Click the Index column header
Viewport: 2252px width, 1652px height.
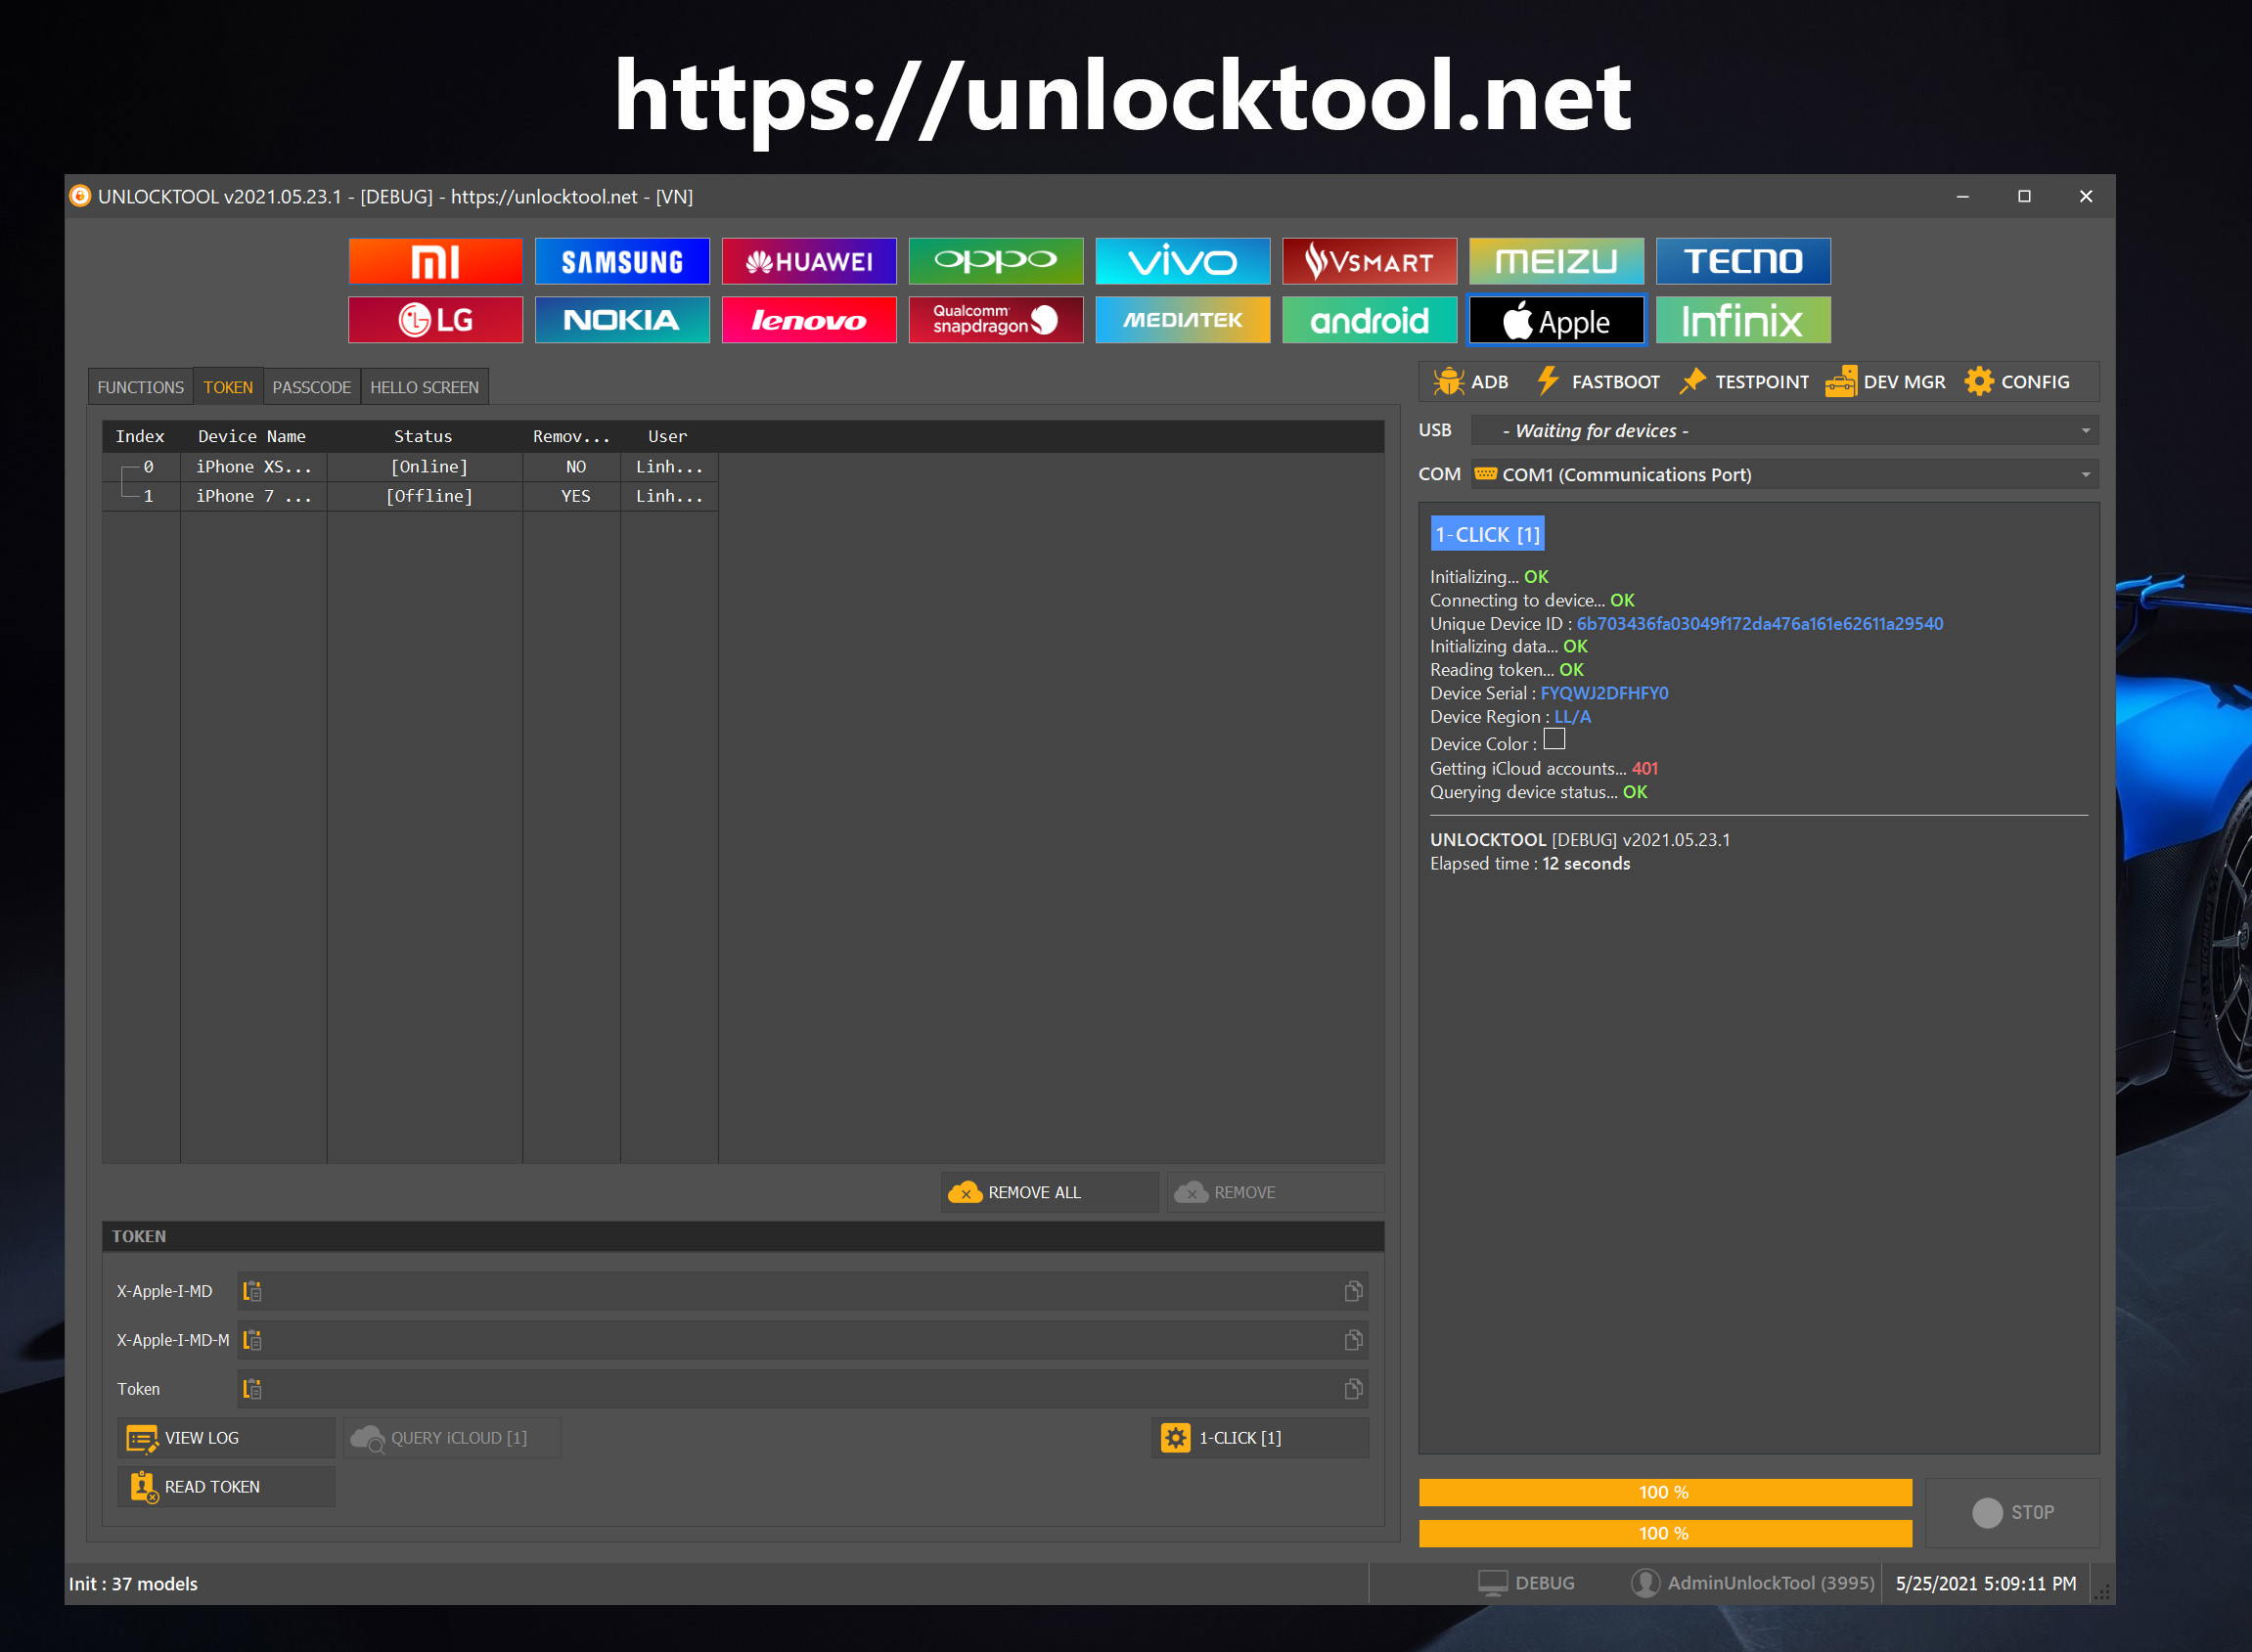click(x=140, y=436)
